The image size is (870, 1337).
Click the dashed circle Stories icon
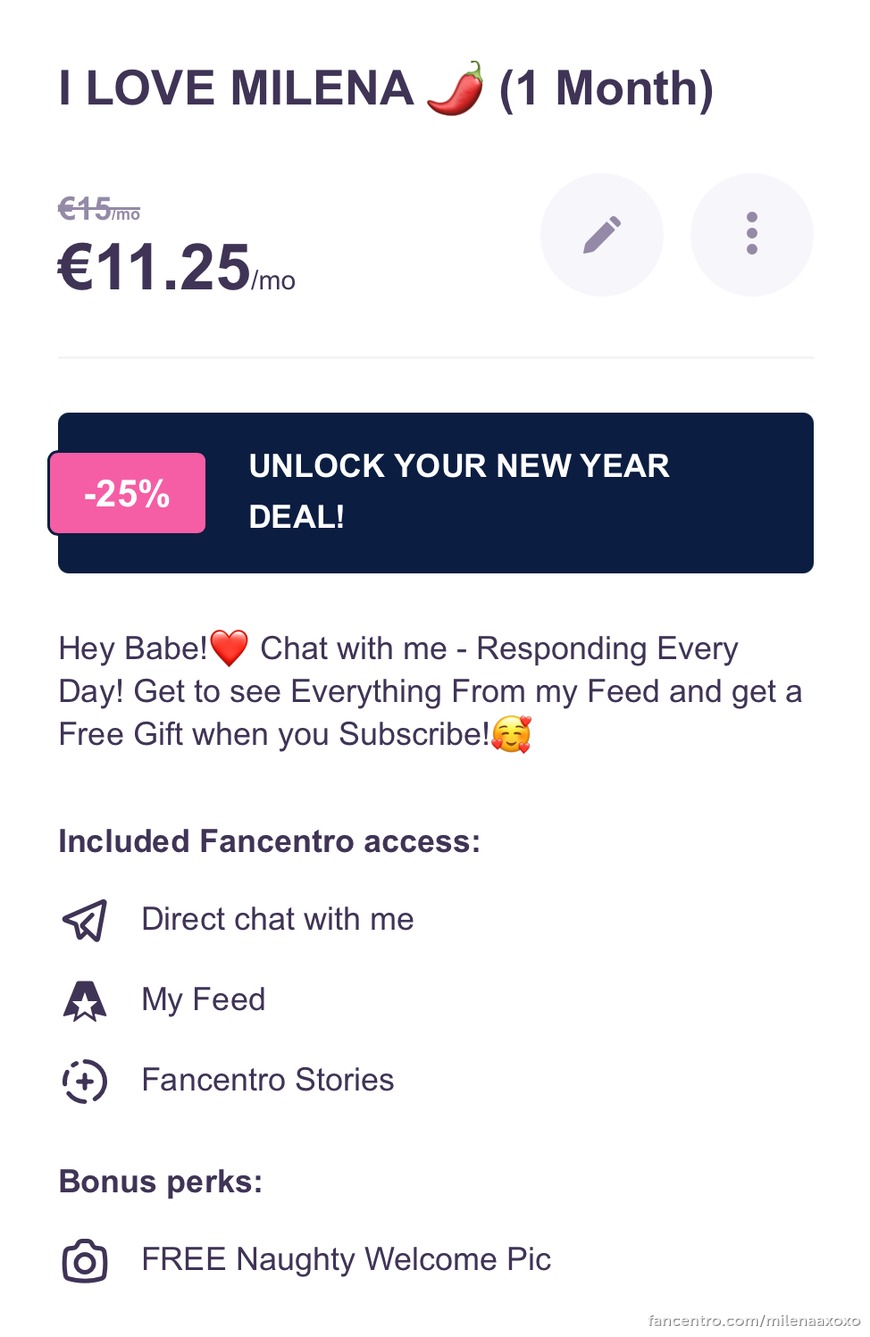[x=84, y=1080]
